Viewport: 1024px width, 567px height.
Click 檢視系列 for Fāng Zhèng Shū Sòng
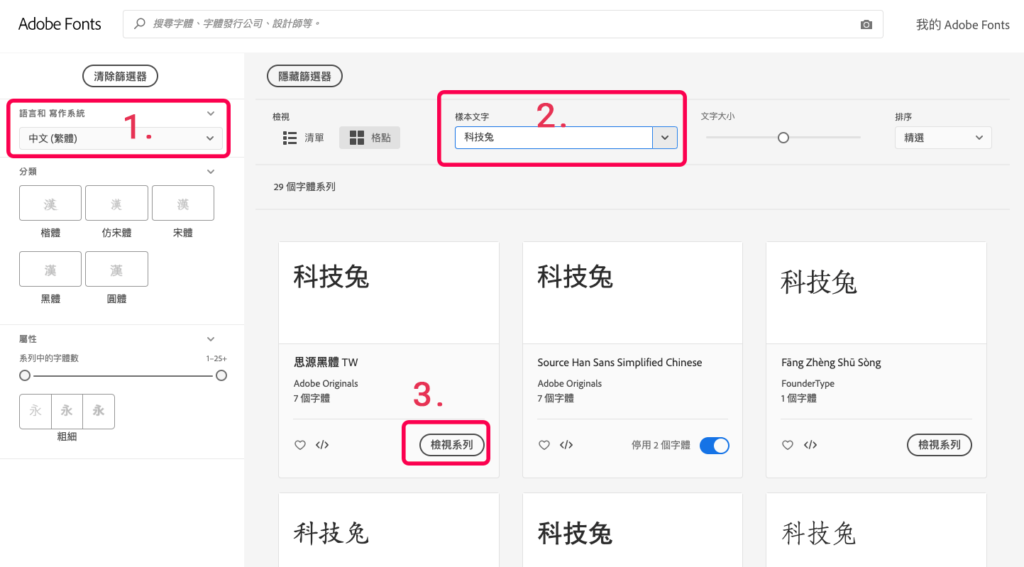click(939, 445)
